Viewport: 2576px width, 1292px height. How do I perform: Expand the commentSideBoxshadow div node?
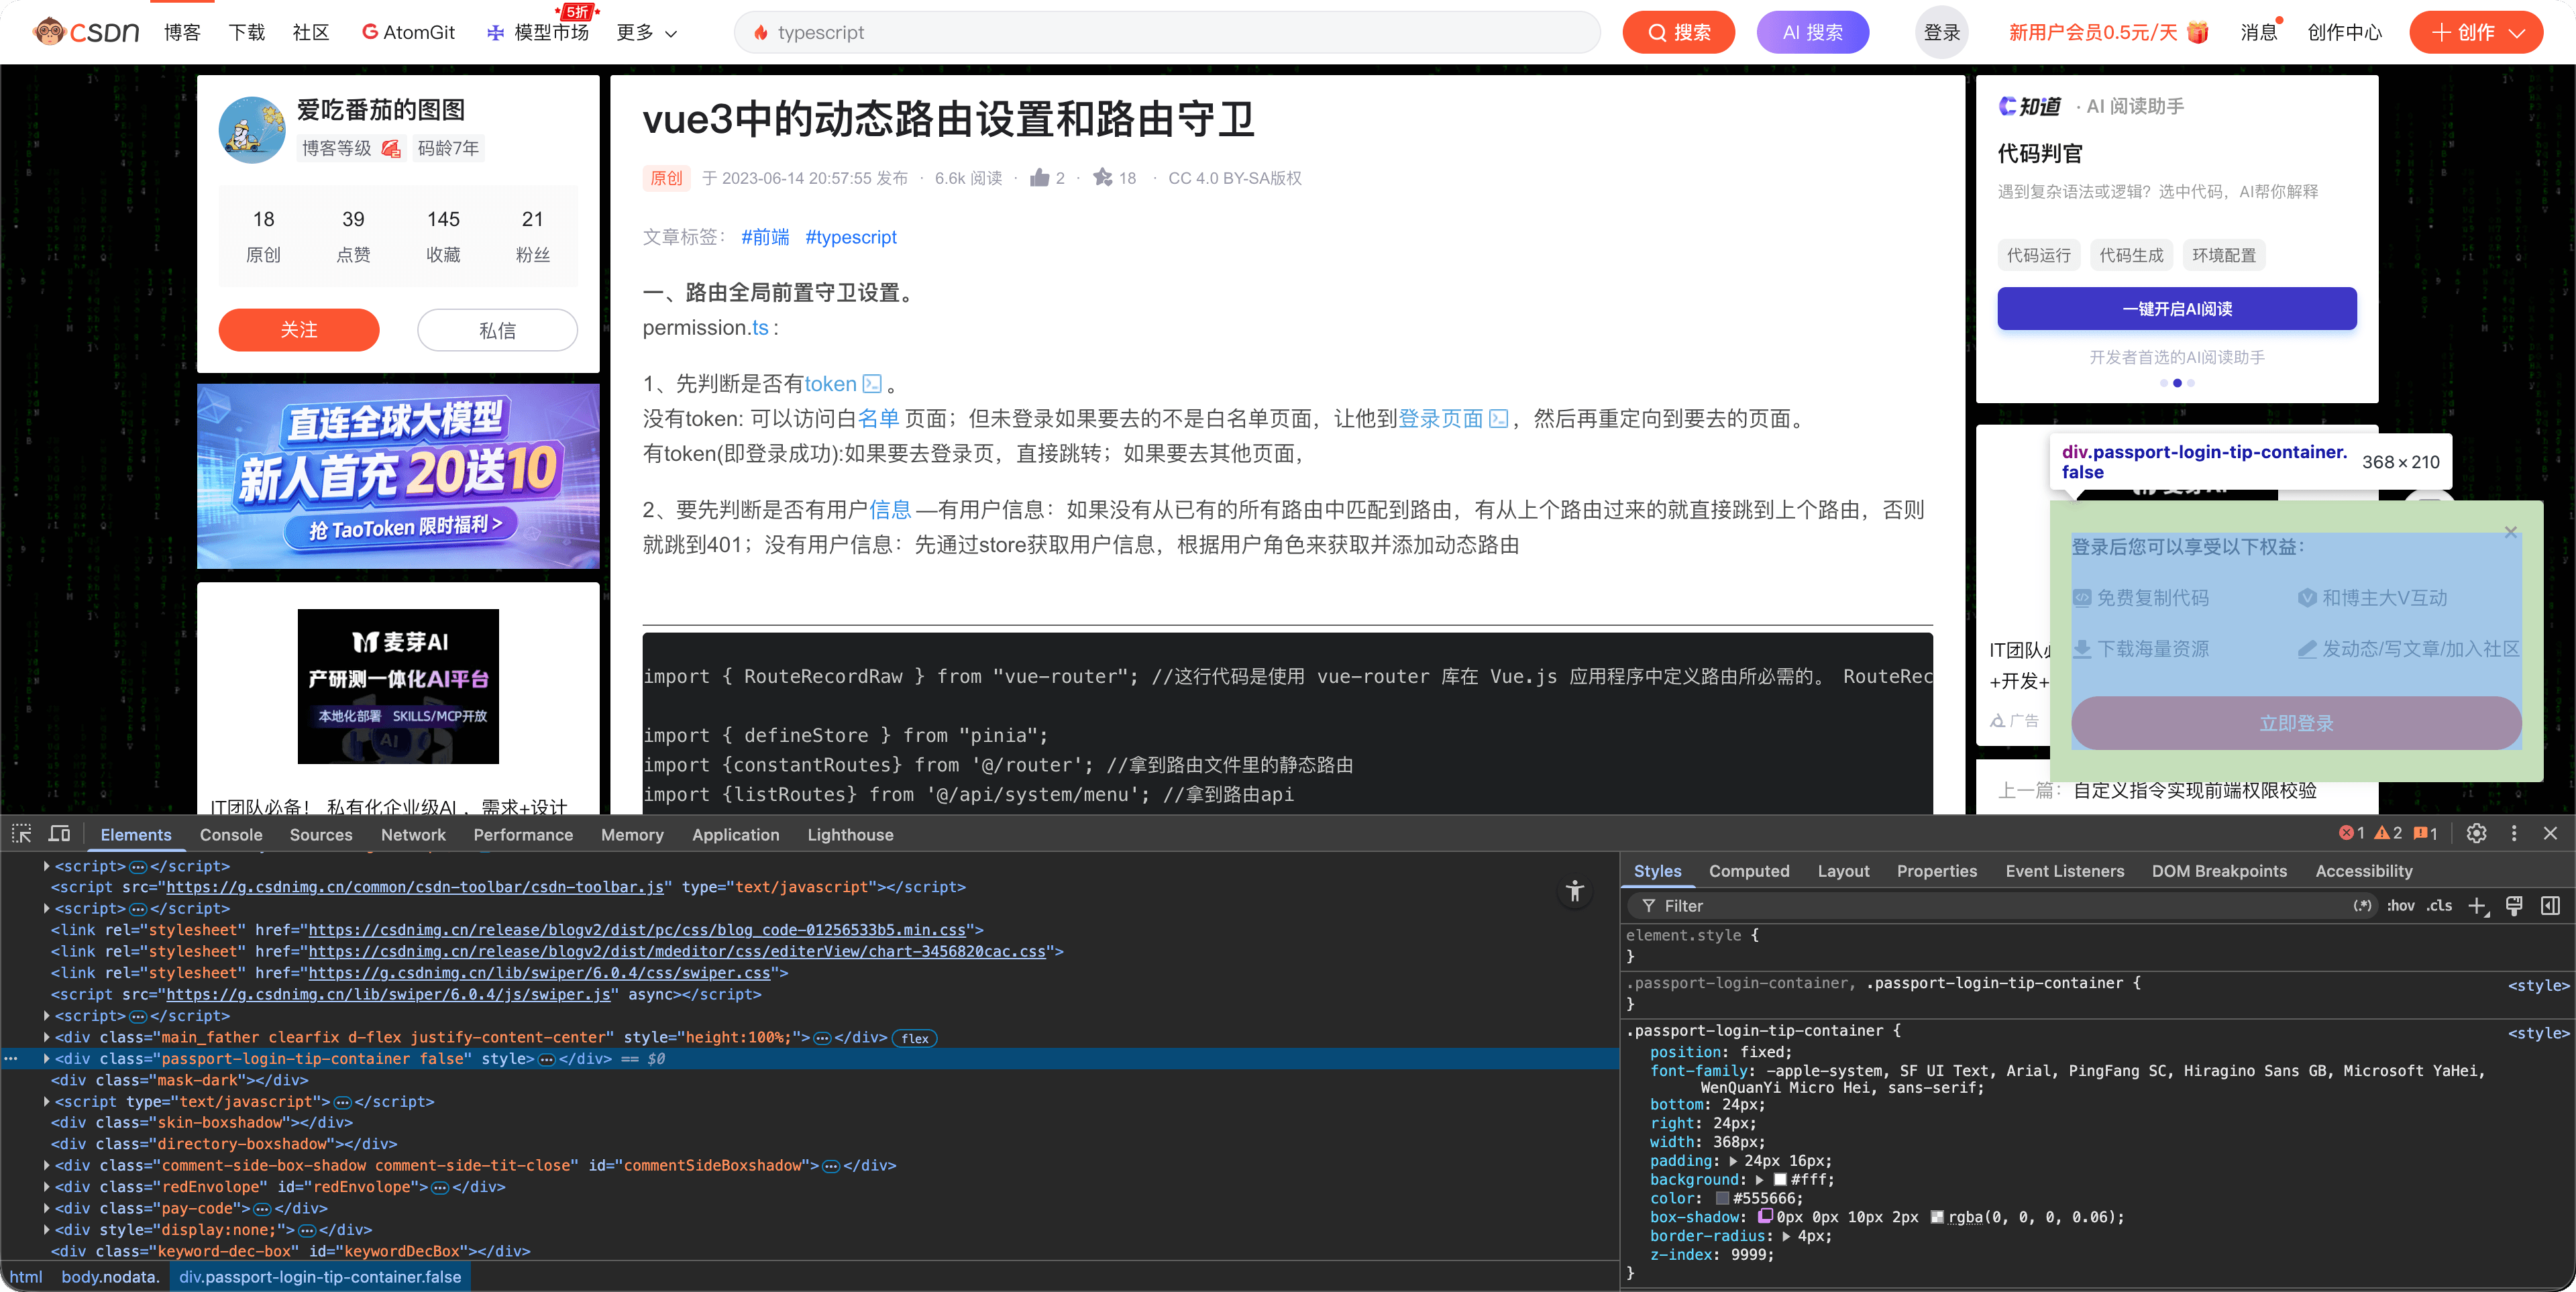tap(47, 1165)
